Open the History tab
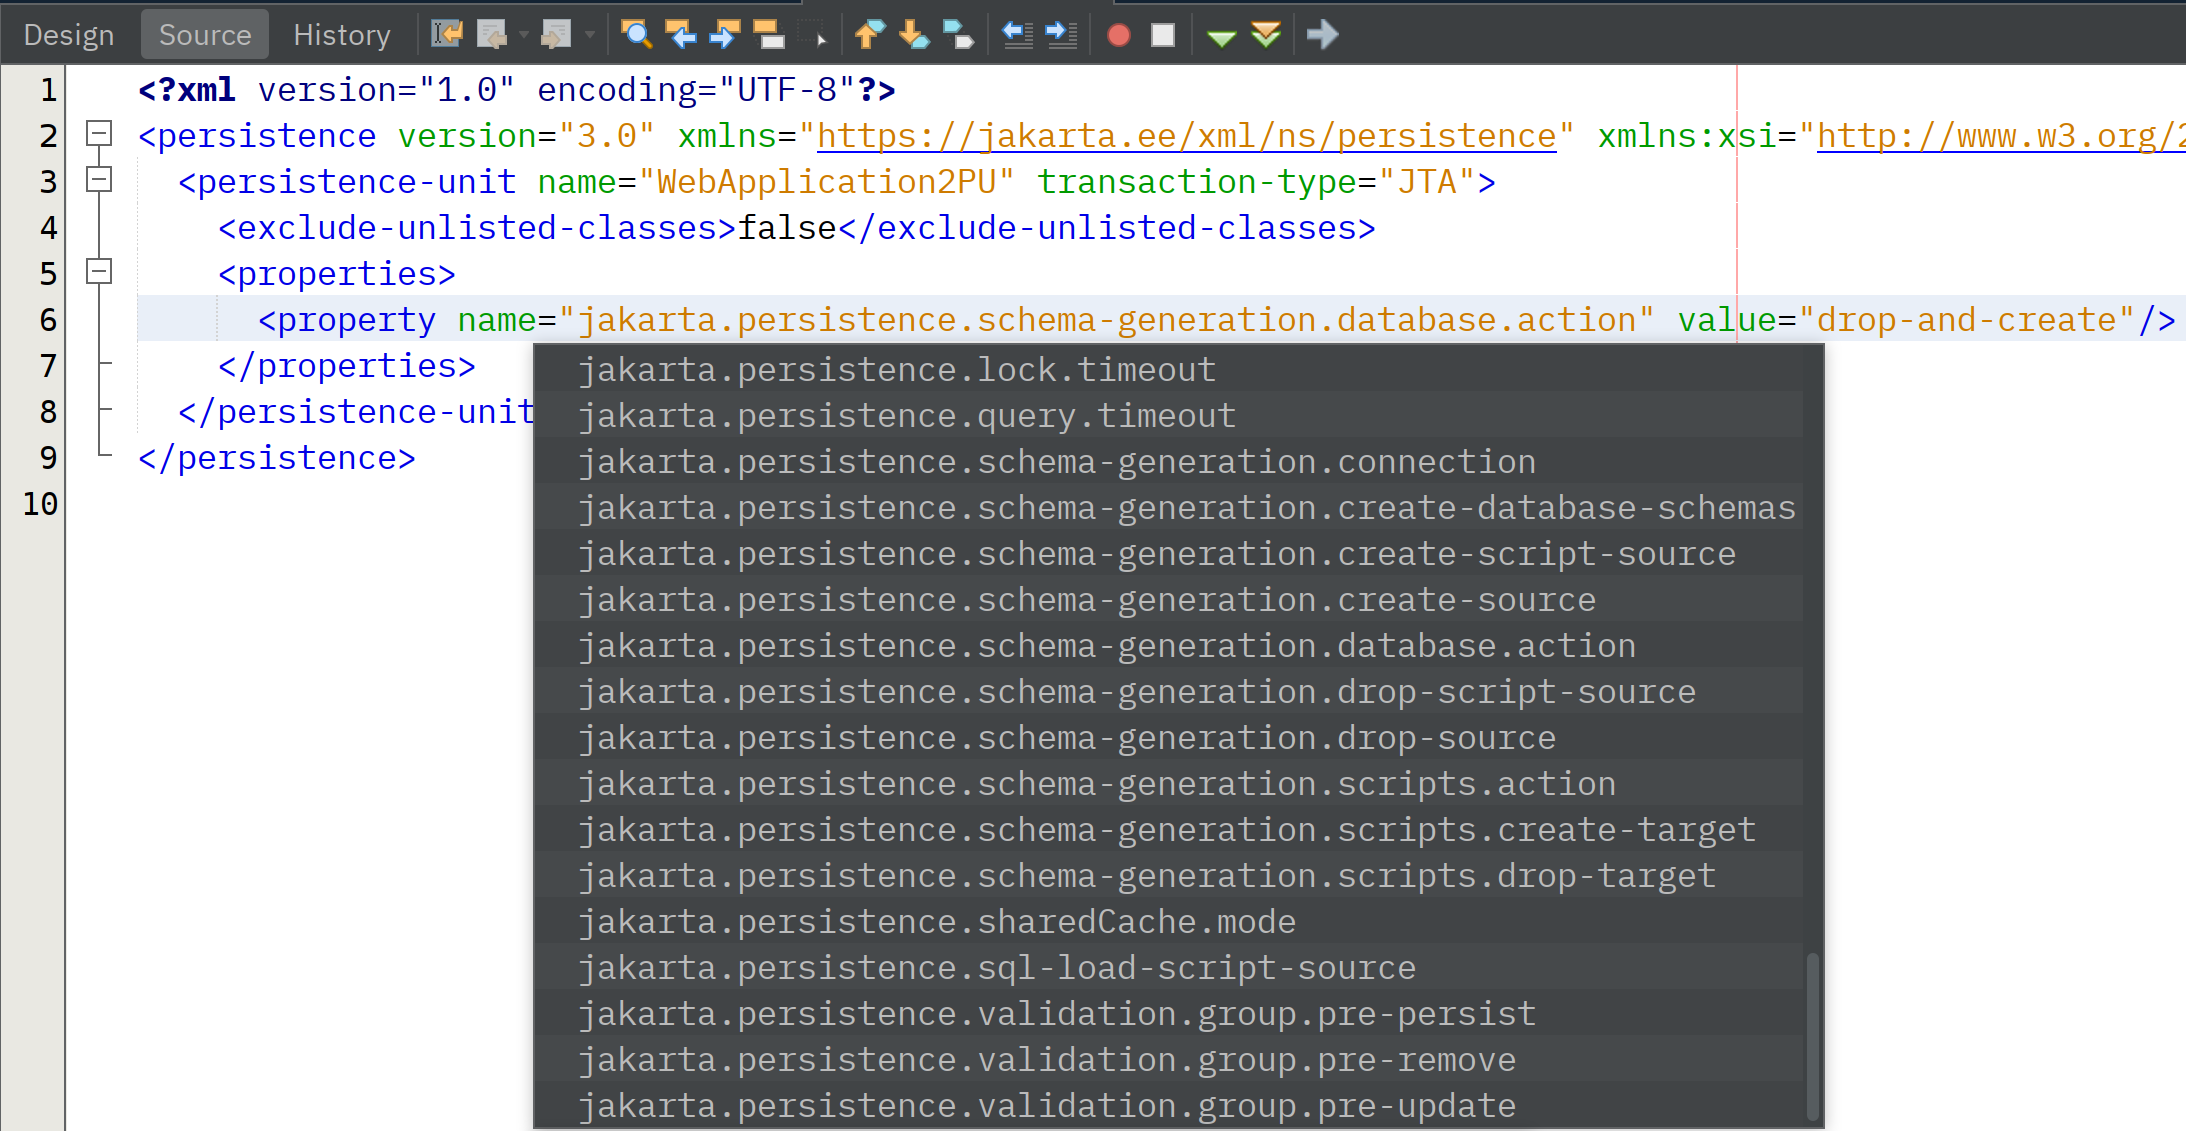 341,35
